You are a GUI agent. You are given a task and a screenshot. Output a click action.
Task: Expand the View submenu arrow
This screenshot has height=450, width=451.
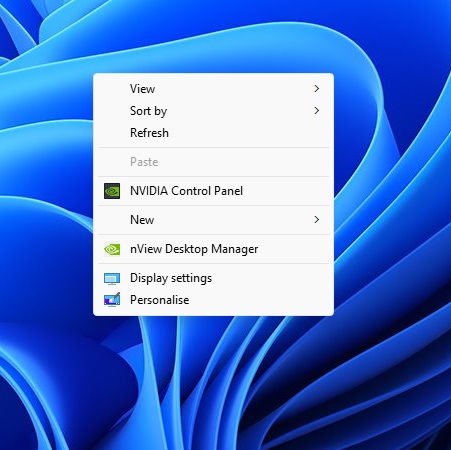click(x=317, y=89)
